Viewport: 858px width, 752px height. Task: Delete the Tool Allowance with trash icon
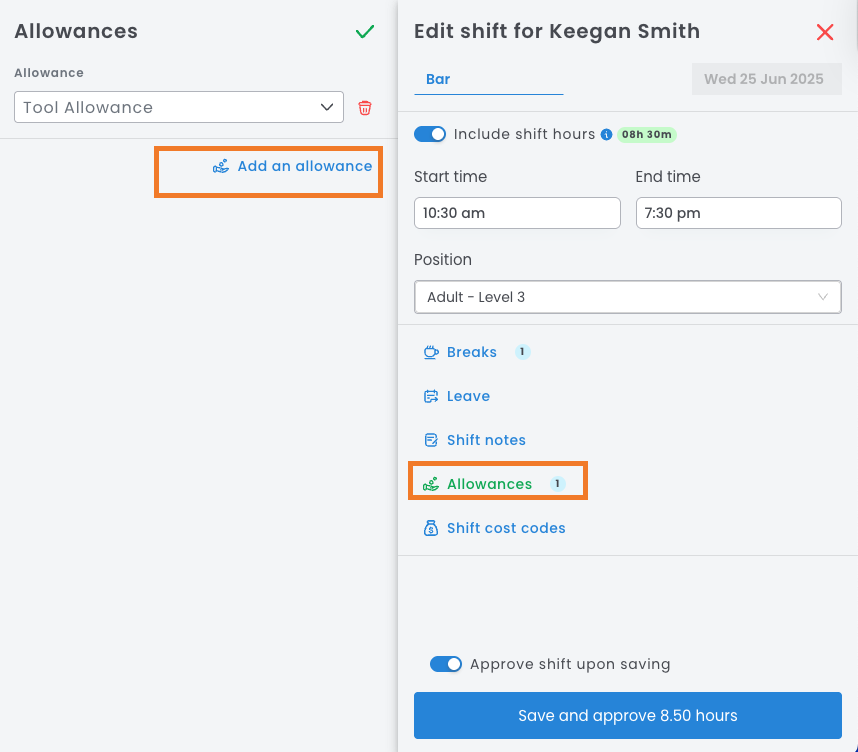tap(365, 108)
